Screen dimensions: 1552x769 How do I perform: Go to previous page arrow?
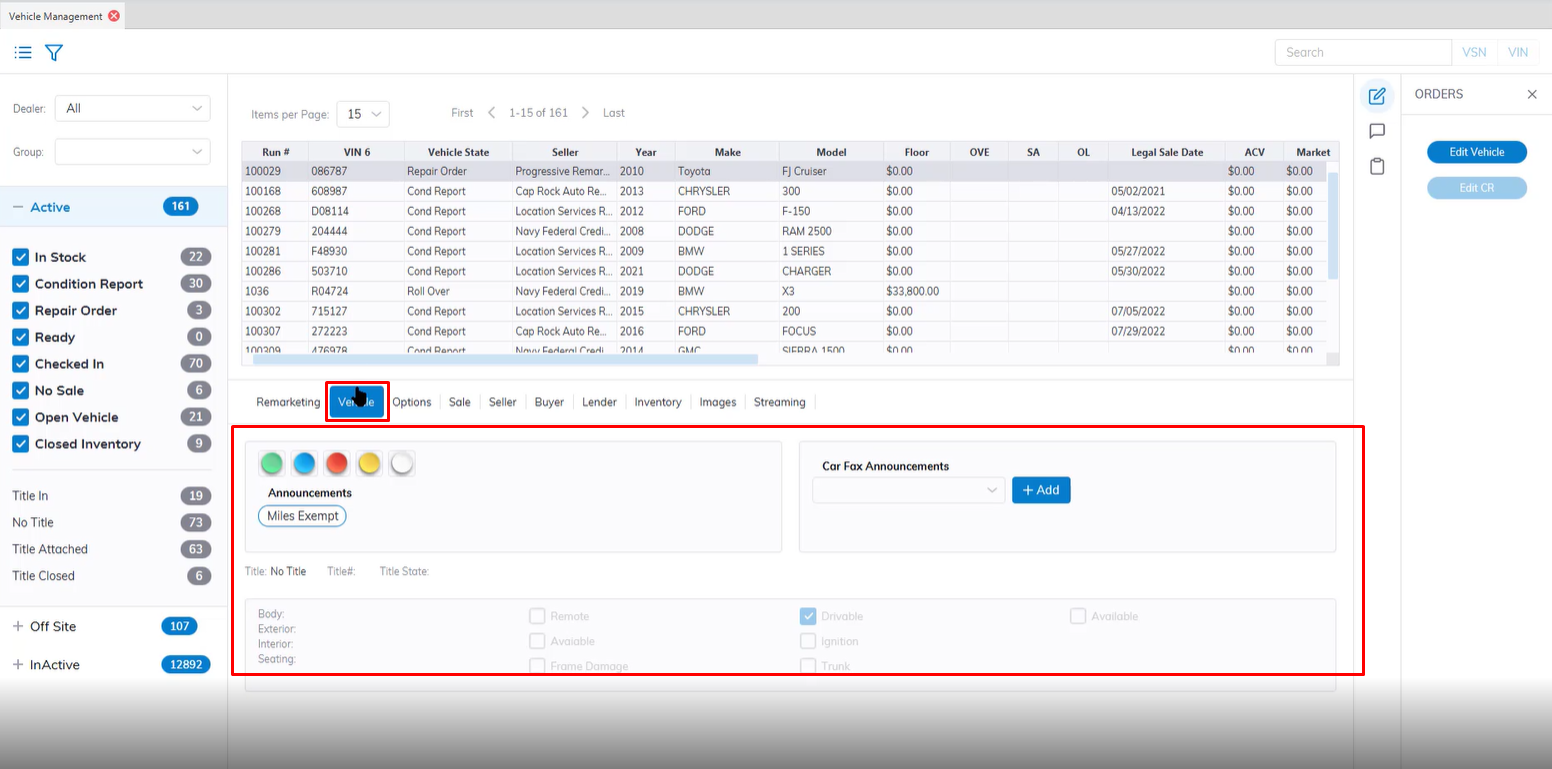tap(491, 113)
